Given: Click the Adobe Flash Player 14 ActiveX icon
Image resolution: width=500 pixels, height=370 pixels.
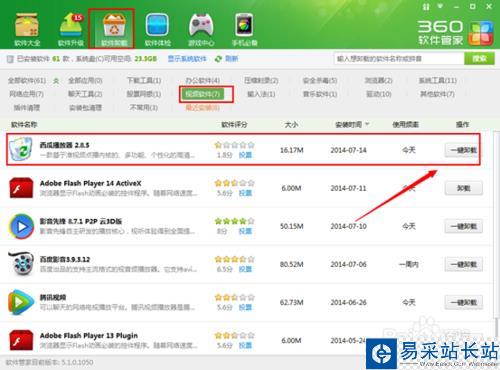Looking at the screenshot, I should click(x=21, y=188).
